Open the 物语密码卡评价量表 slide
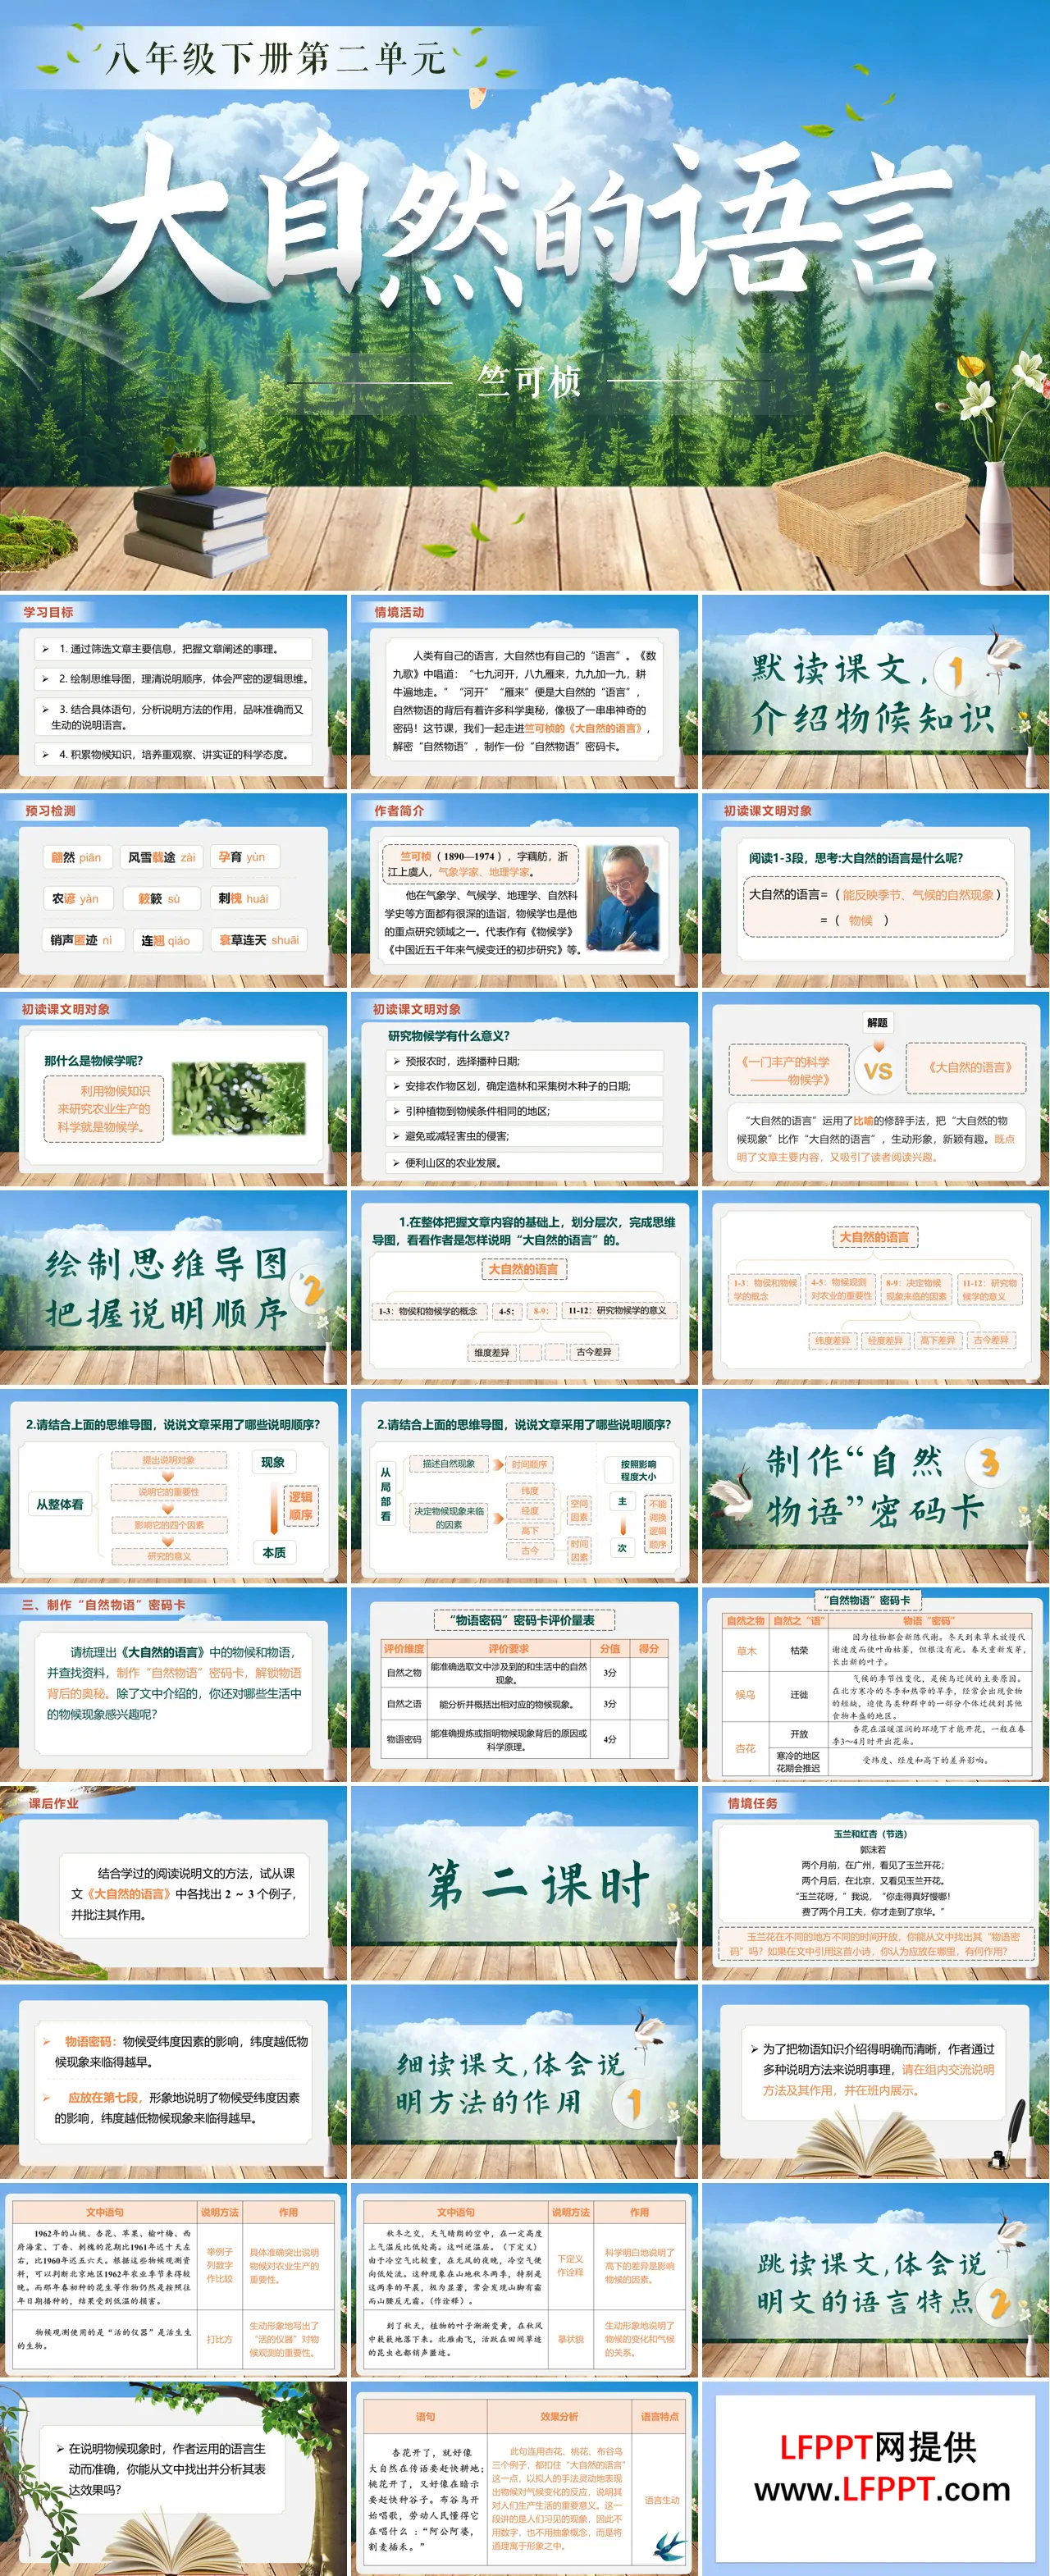 click(x=524, y=1685)
